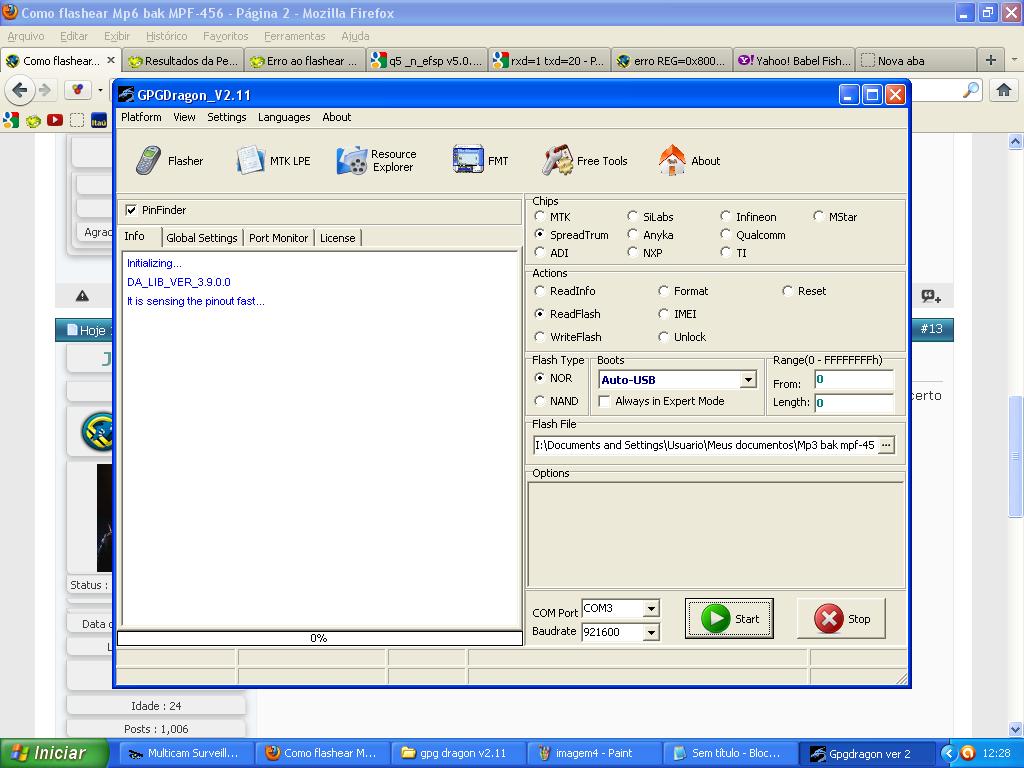Viewport: 1024px width, 768px height.
Task: Click the About house icon in toolbar
Action: [671, 161]
